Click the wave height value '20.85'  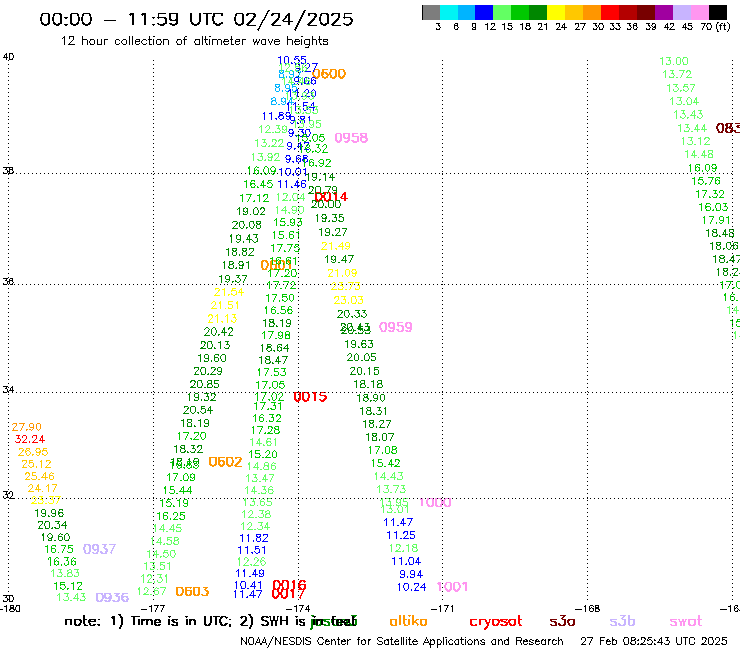point(204,384)
